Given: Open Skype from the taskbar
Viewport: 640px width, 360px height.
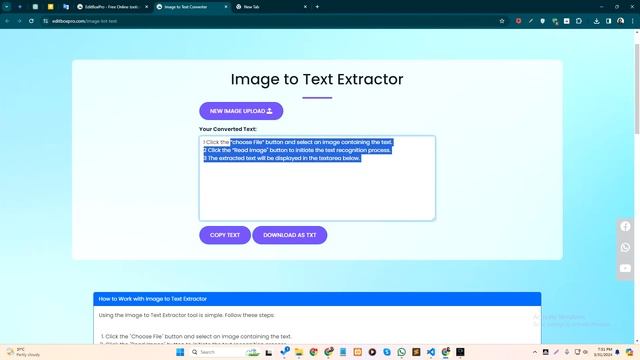Looking at the screenshot, I should tap(387, 352).
